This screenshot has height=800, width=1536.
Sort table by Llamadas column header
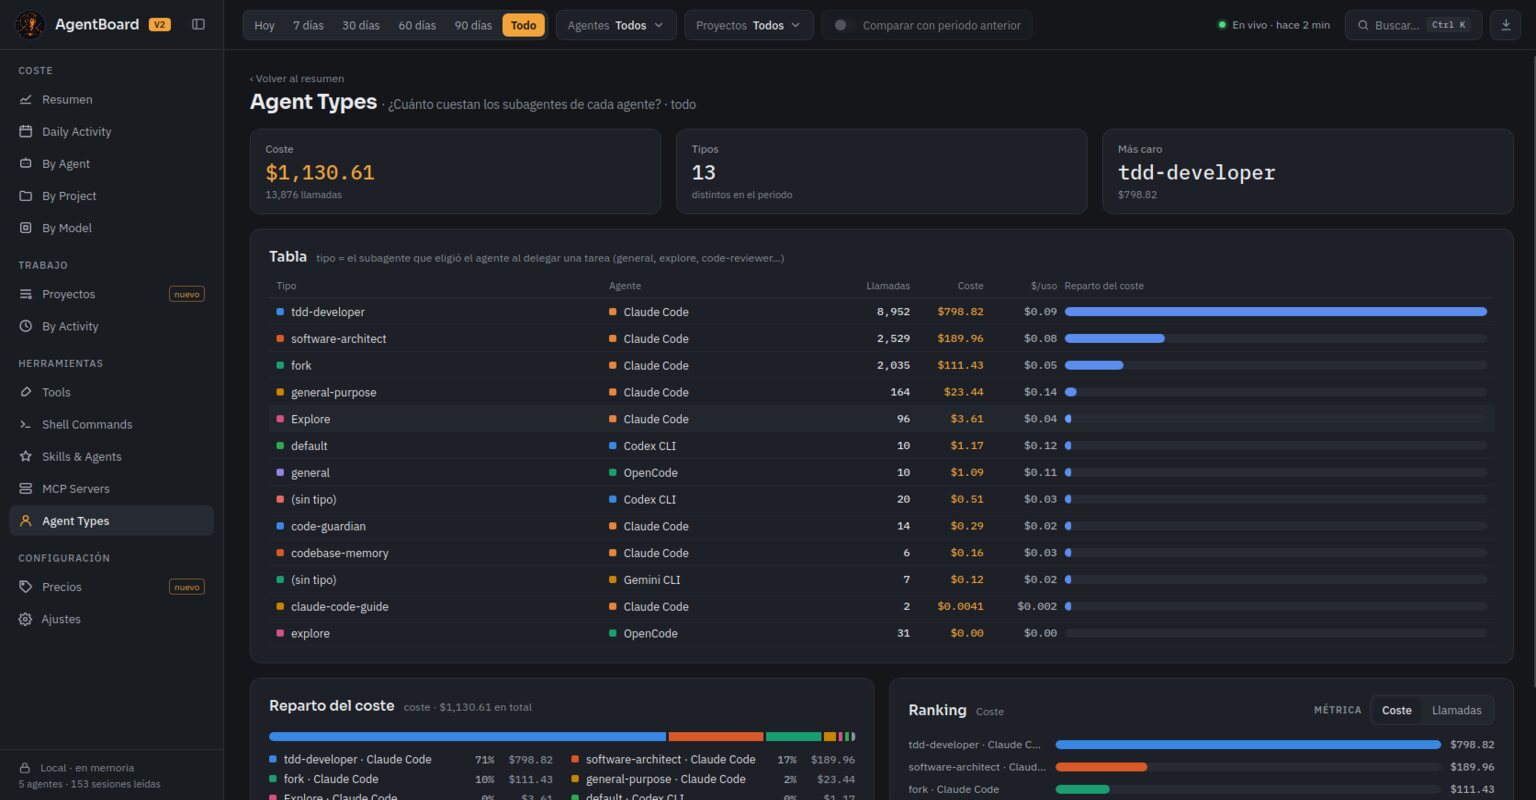coord(888,286)
